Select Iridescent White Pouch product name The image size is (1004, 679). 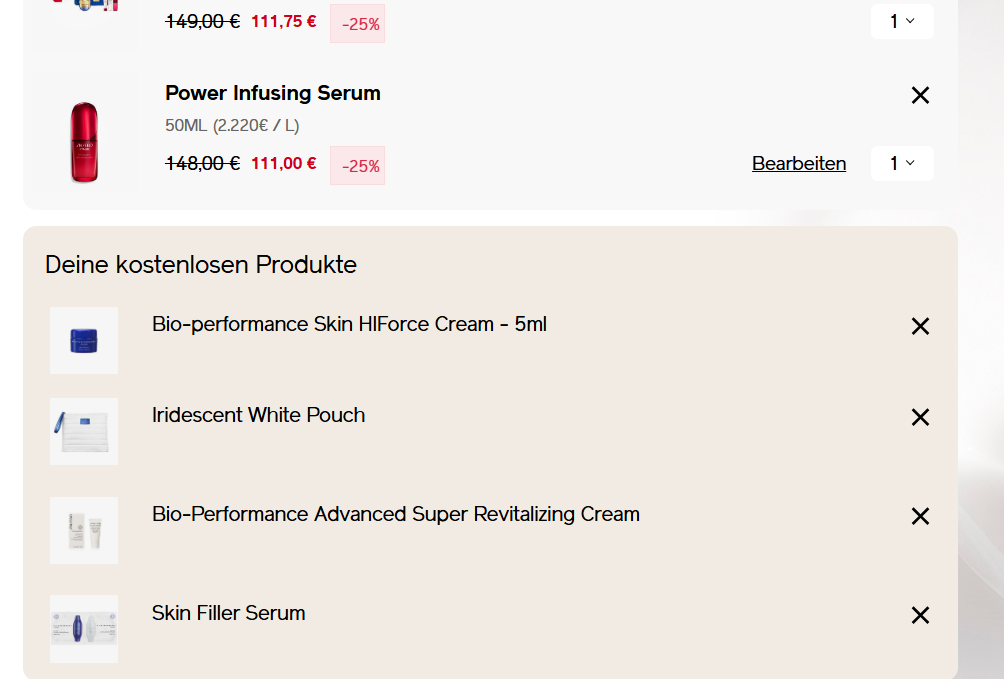tap(258, 415)
